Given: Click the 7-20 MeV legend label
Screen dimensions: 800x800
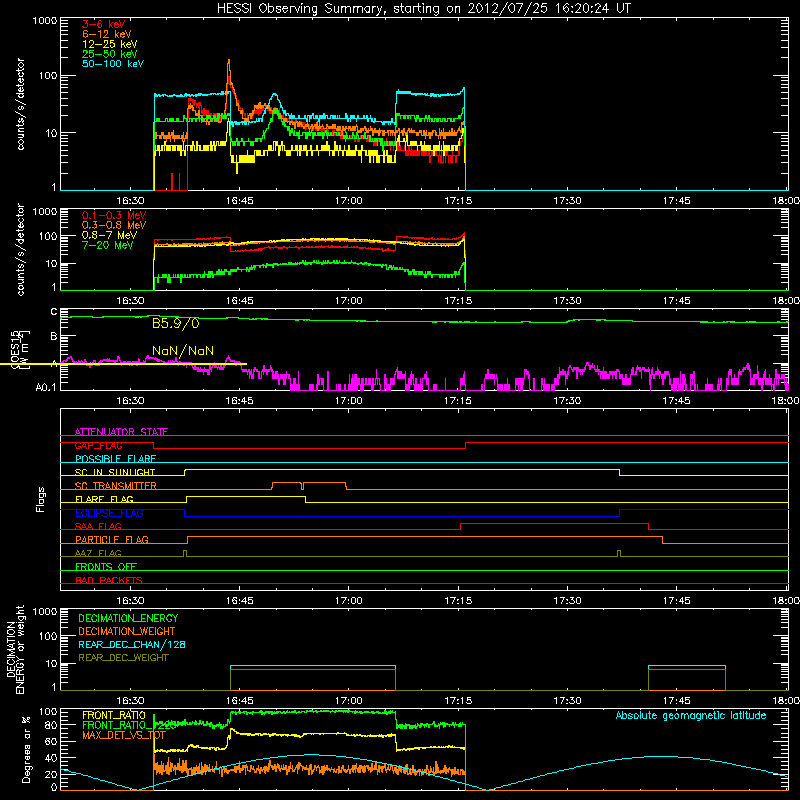Looking at the screenshot, I should coord(108,245).
